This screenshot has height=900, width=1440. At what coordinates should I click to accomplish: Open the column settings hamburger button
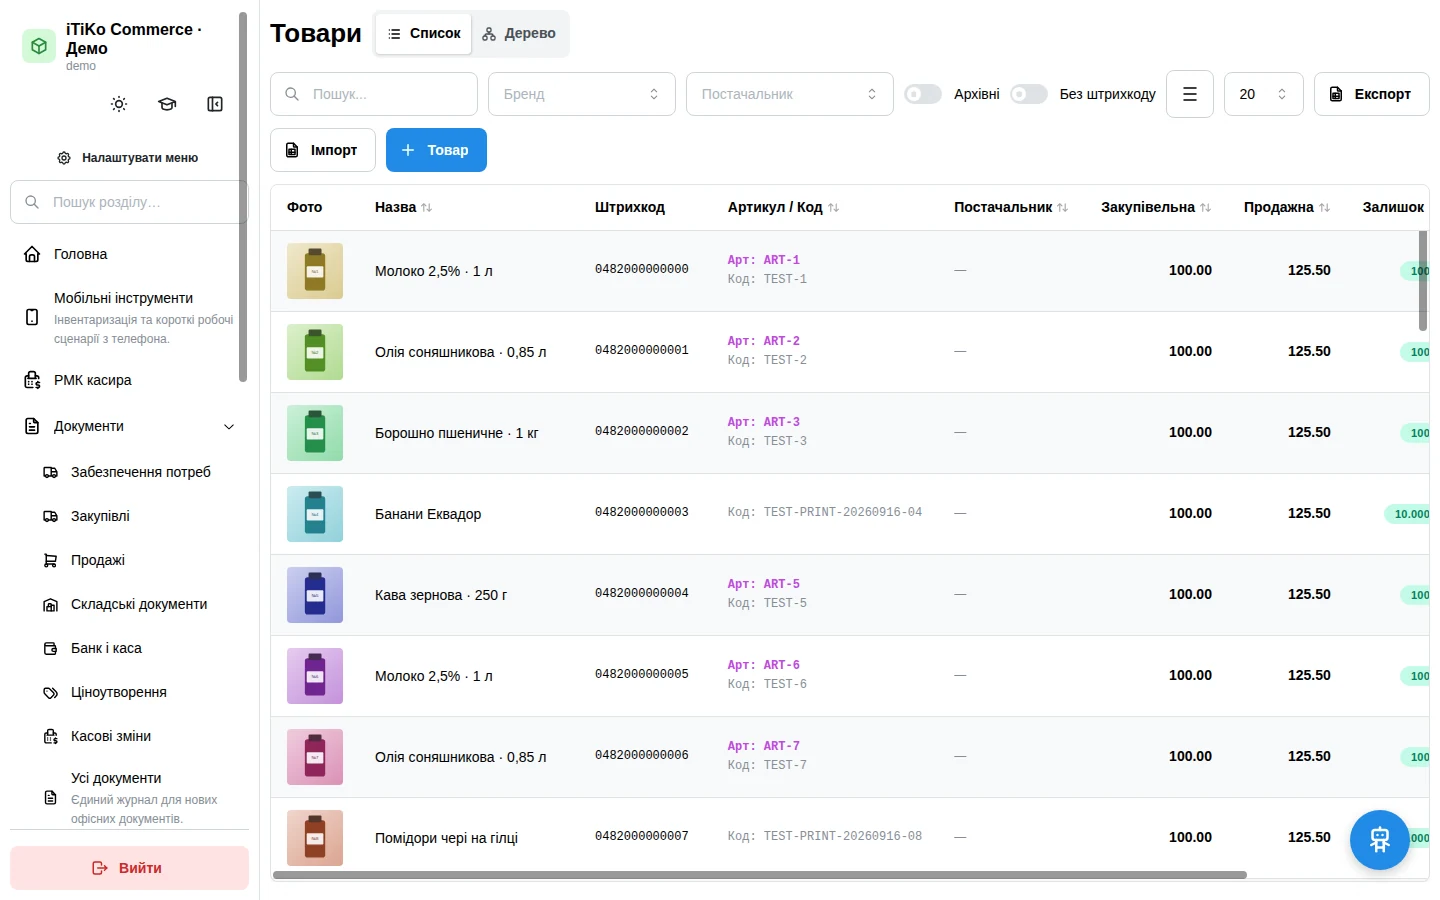(1190, 94)
